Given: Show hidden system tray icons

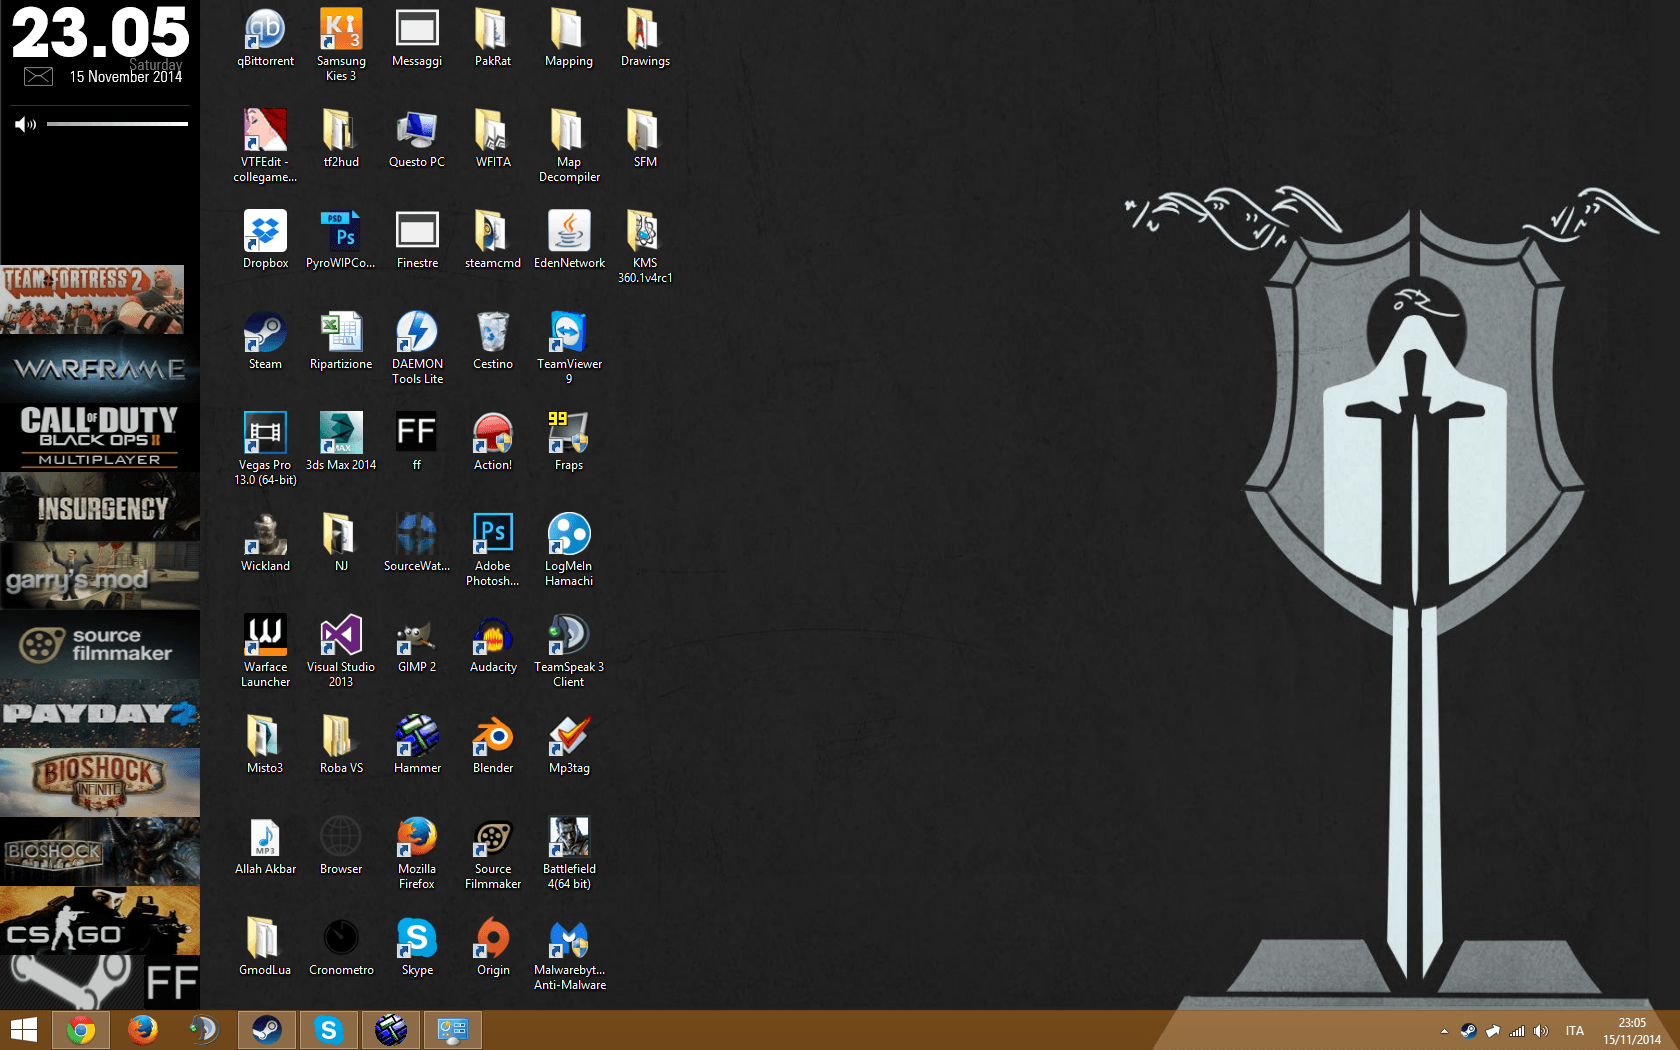Looking at the screenshot, I should [x=1444, y=1031].
